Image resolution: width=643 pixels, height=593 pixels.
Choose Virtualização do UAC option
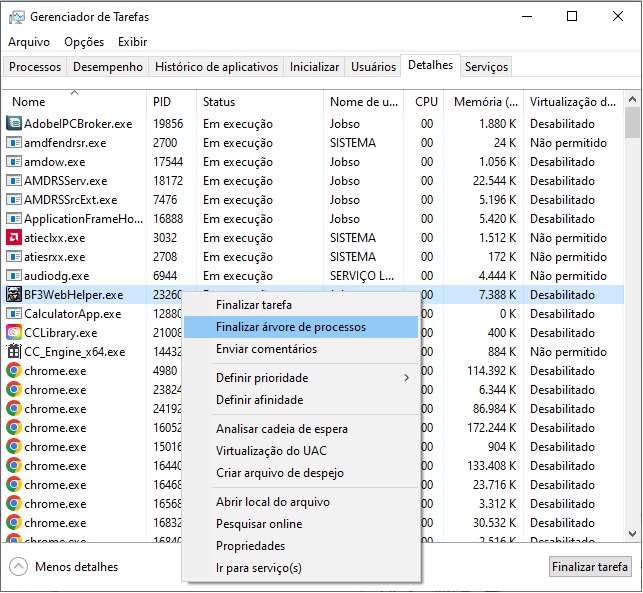point(301,451)
